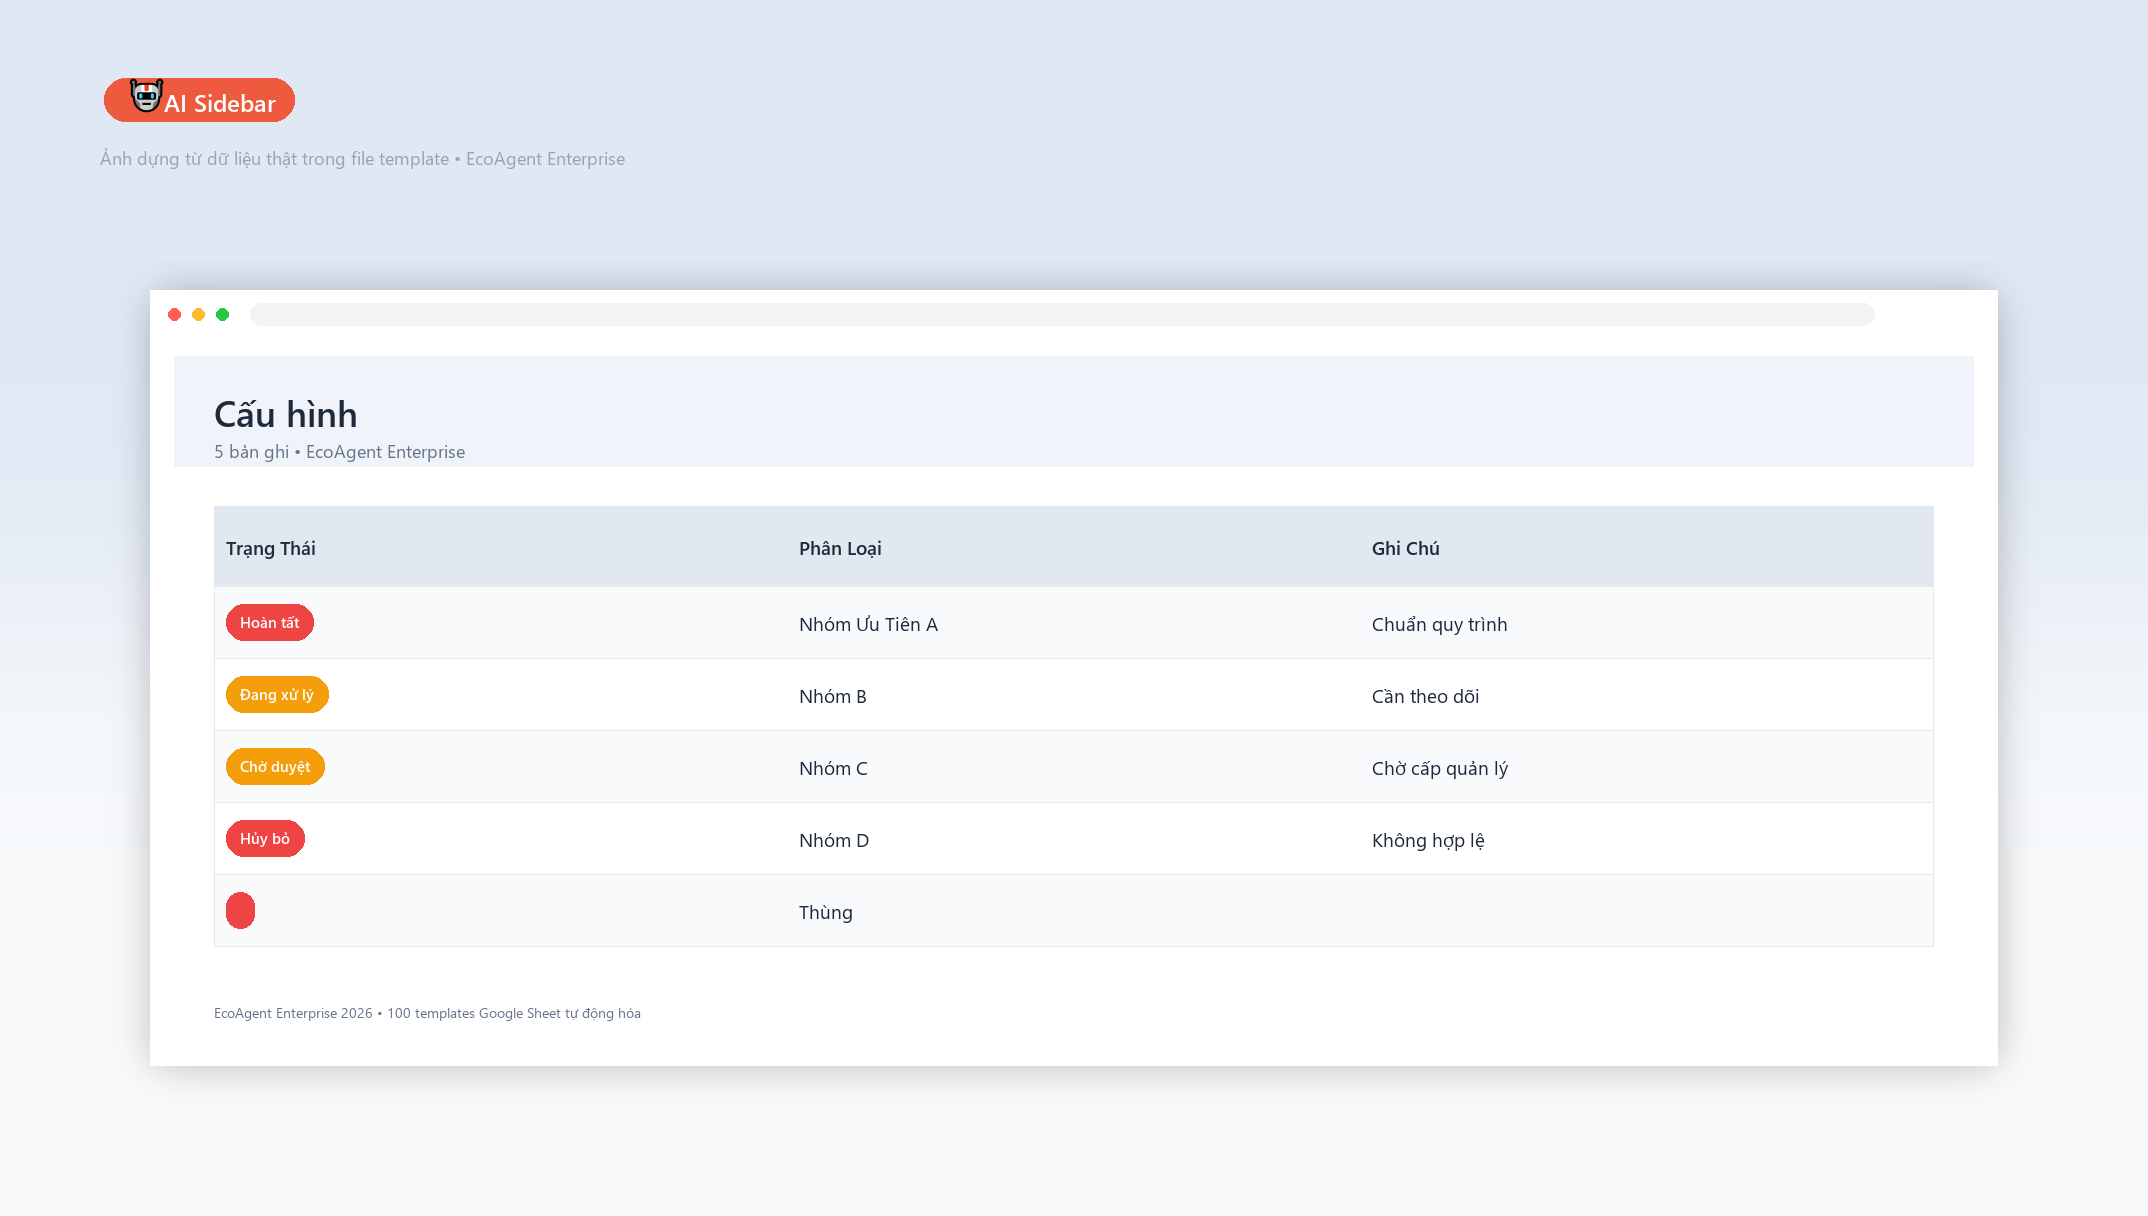The height and width of the screenshot is (1216, 2148).
Task: Click the EcoAgent Enterprise 2026 footer text
Action: [427, 1013]
